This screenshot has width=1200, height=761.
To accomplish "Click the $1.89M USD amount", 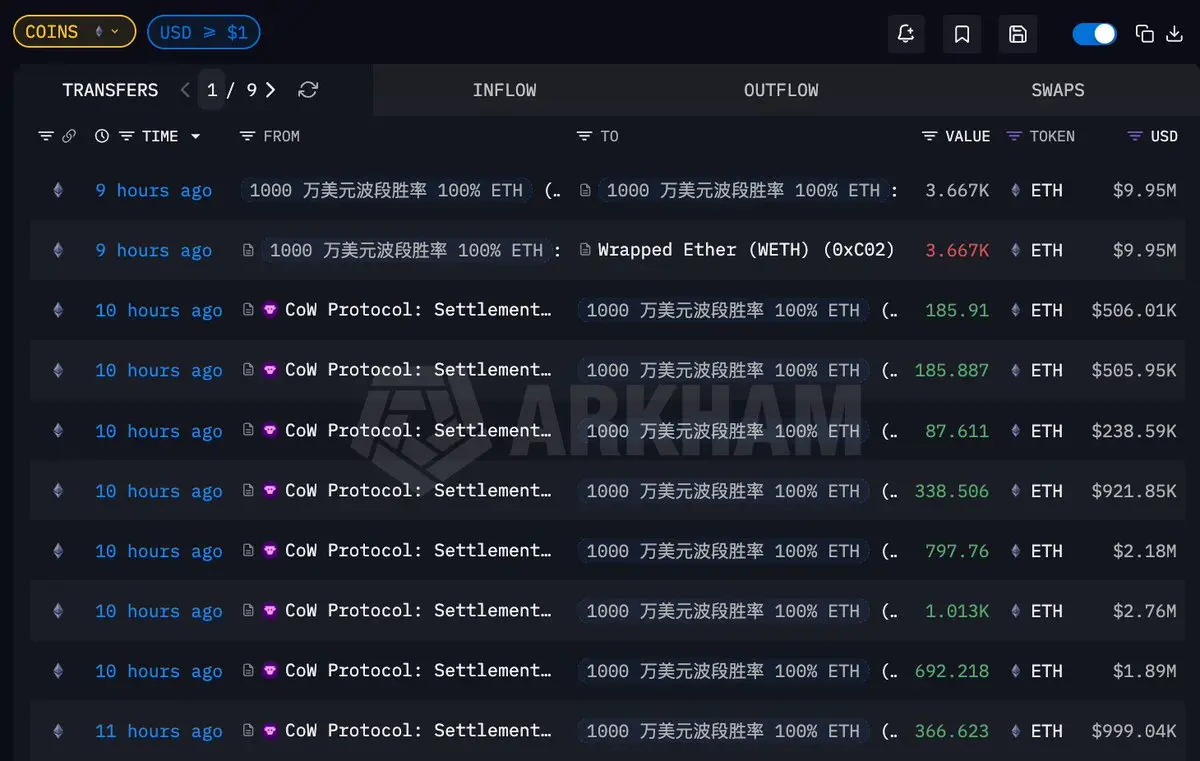I will (x=1145, y=671).
